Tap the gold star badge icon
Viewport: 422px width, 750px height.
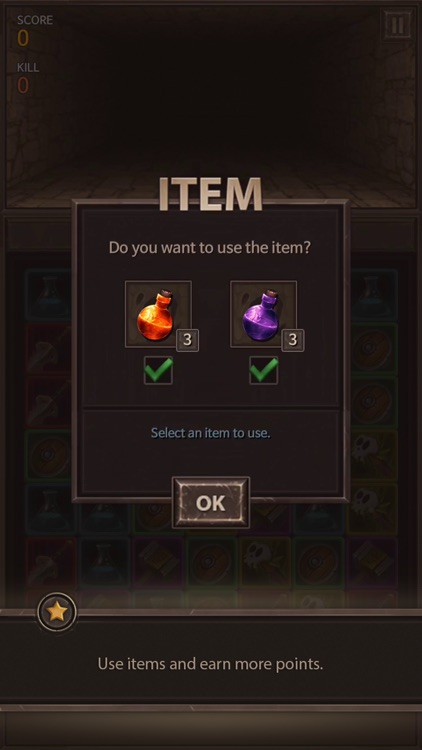click(57, 612)
